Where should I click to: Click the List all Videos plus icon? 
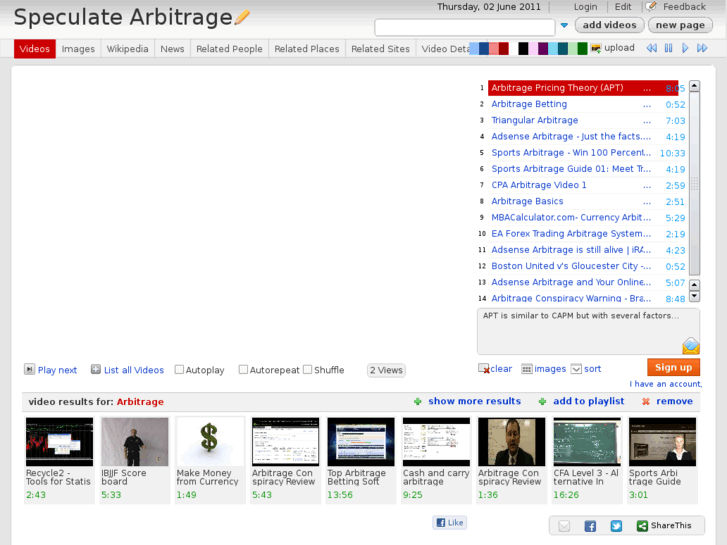pos(96,369)
